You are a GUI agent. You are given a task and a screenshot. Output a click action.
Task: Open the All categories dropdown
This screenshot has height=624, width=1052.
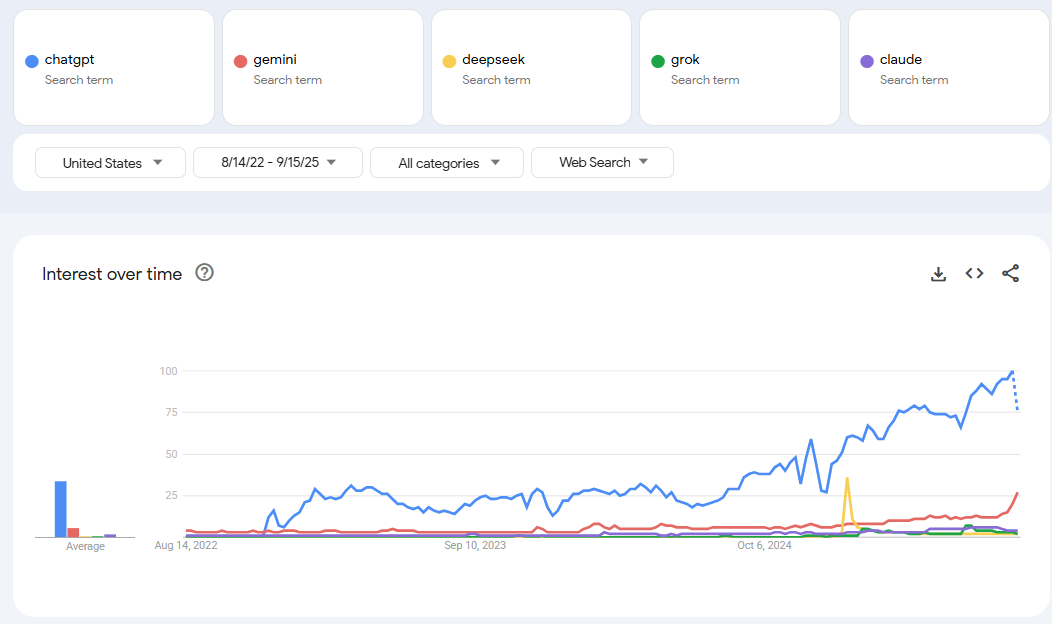[x=447, y=162]
